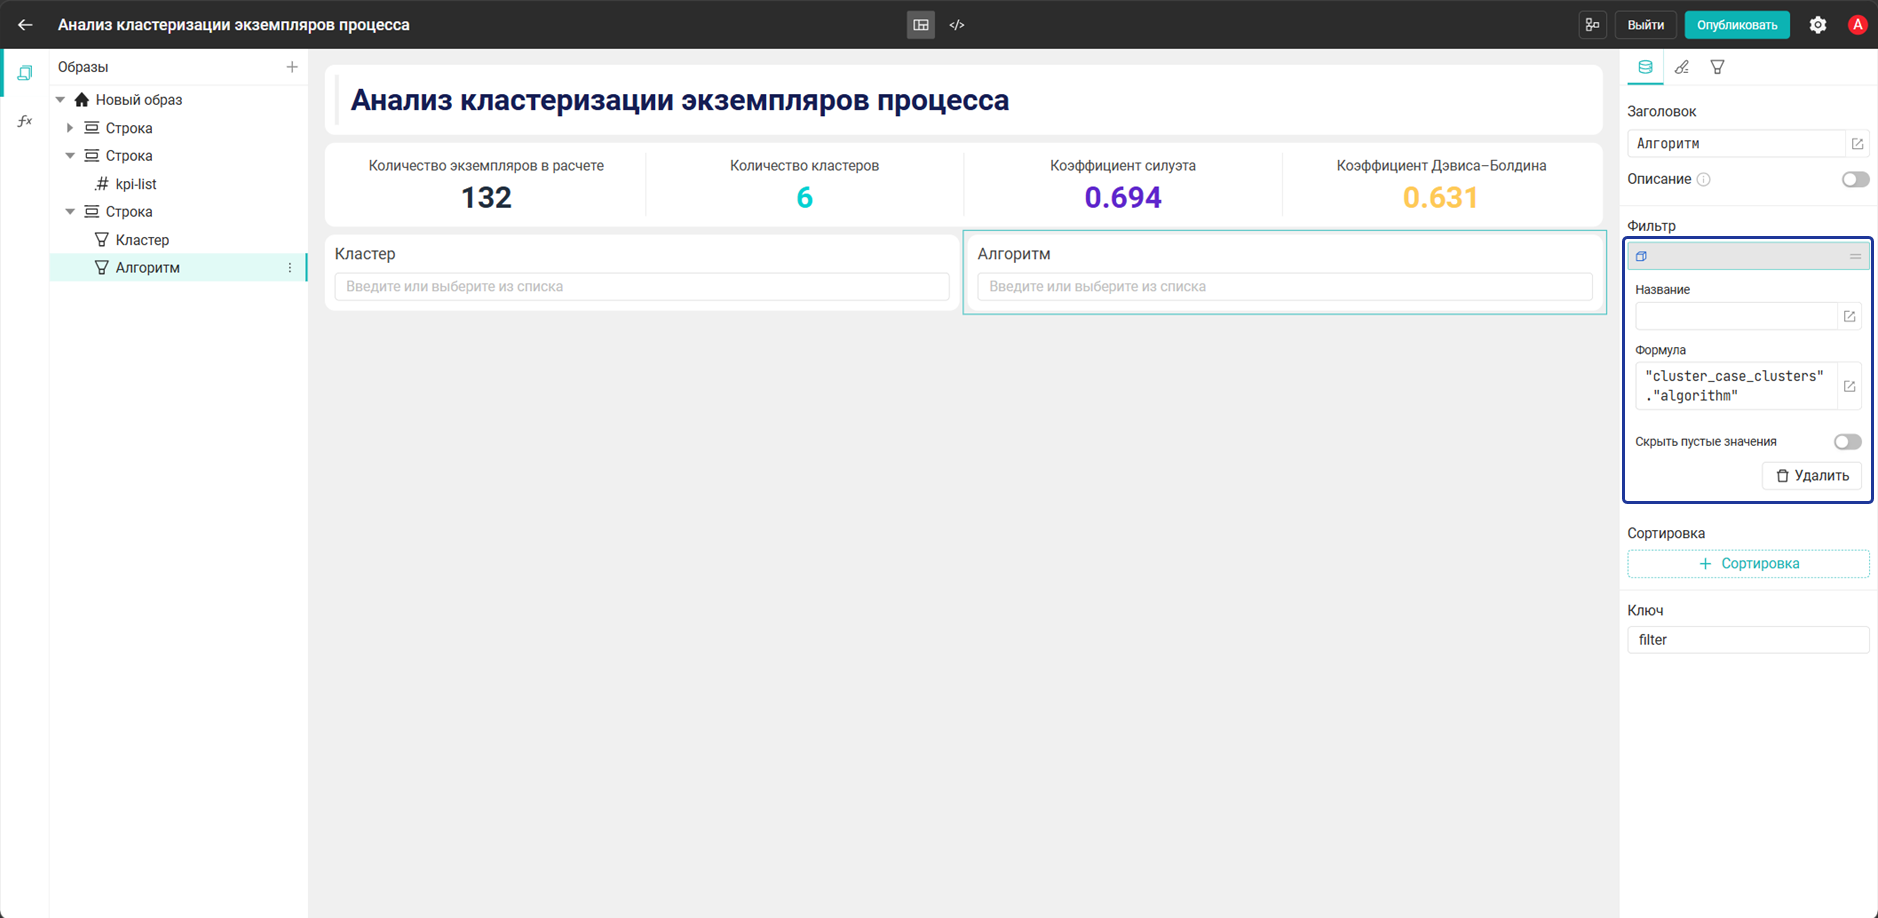The image size is (1878, 918).
Task: Click Коэффициент силуэта value 0.694
Action: click(1123, 198)
